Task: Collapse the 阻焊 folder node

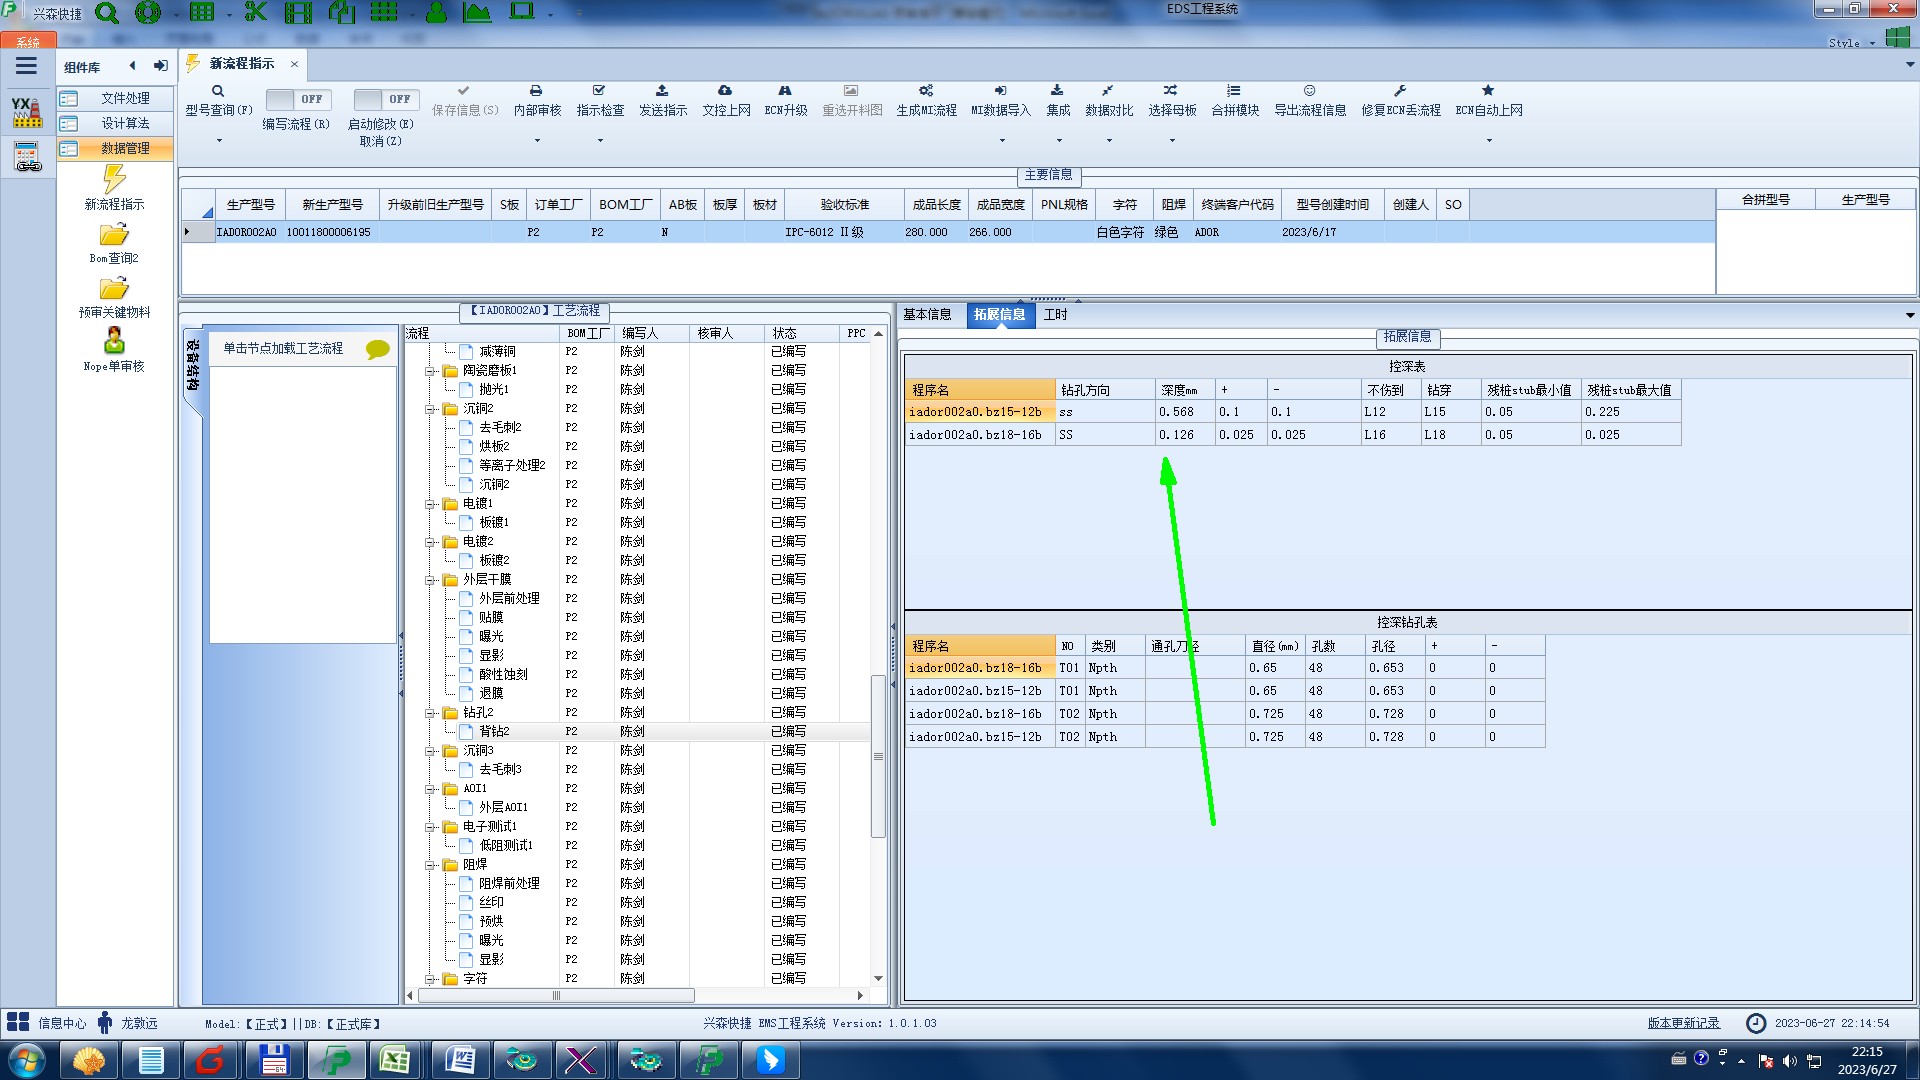Action: (x=430, y=865)
